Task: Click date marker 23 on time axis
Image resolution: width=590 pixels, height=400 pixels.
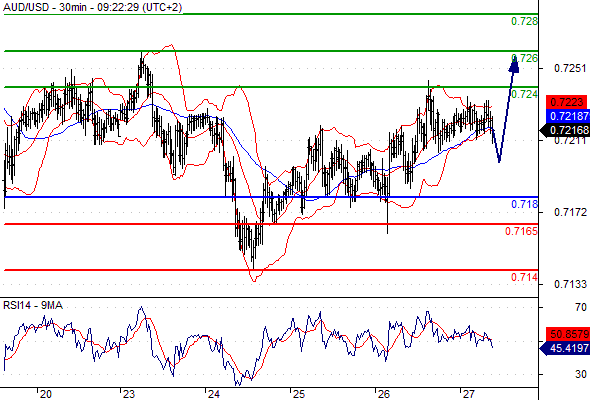Action: click(129, 394)
